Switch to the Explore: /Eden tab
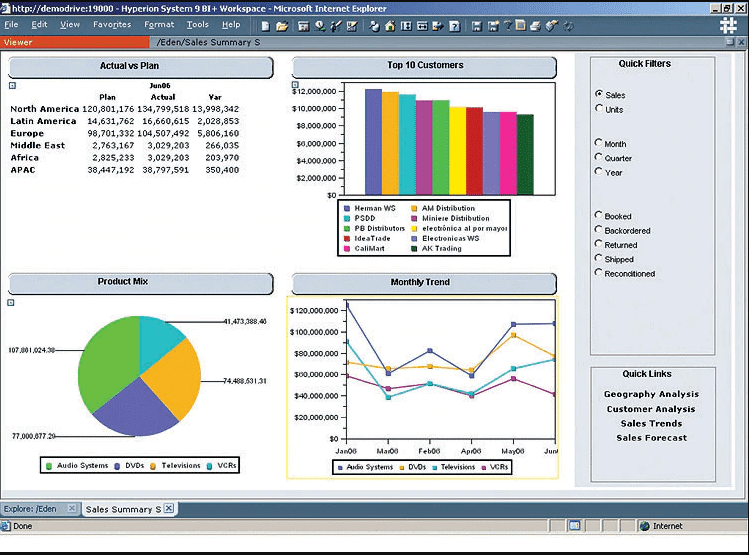Image resolution: width=749 pixels, height=555 pixels. 34,509
